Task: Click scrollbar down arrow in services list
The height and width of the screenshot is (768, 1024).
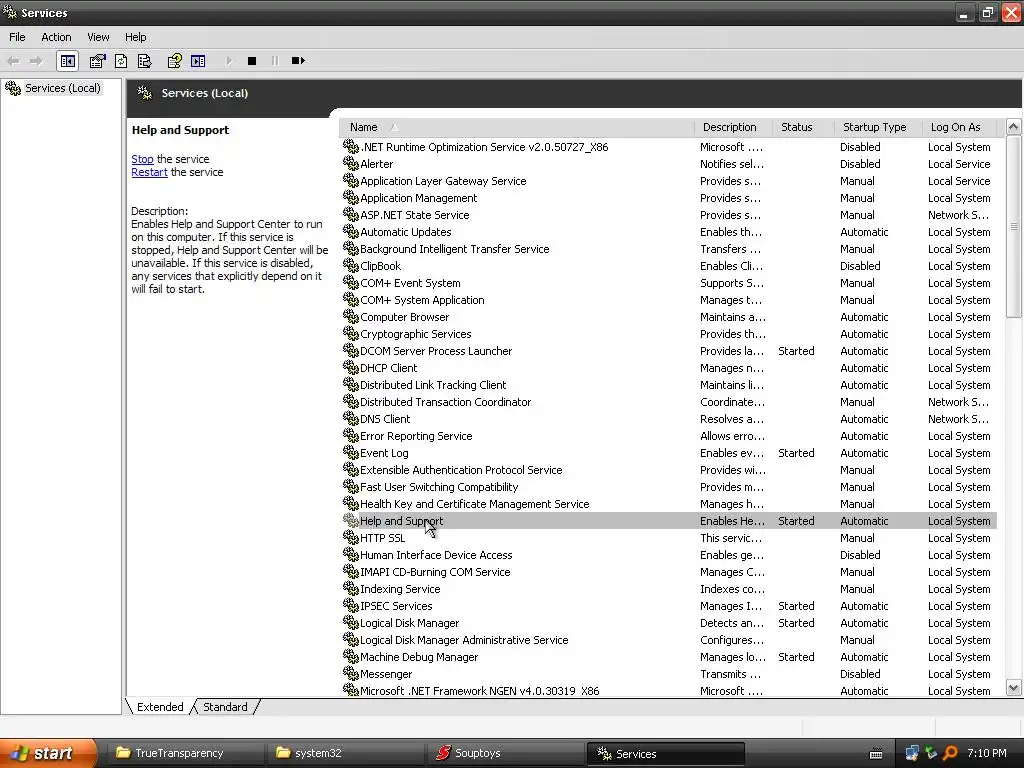Action: click(1014, 687)
